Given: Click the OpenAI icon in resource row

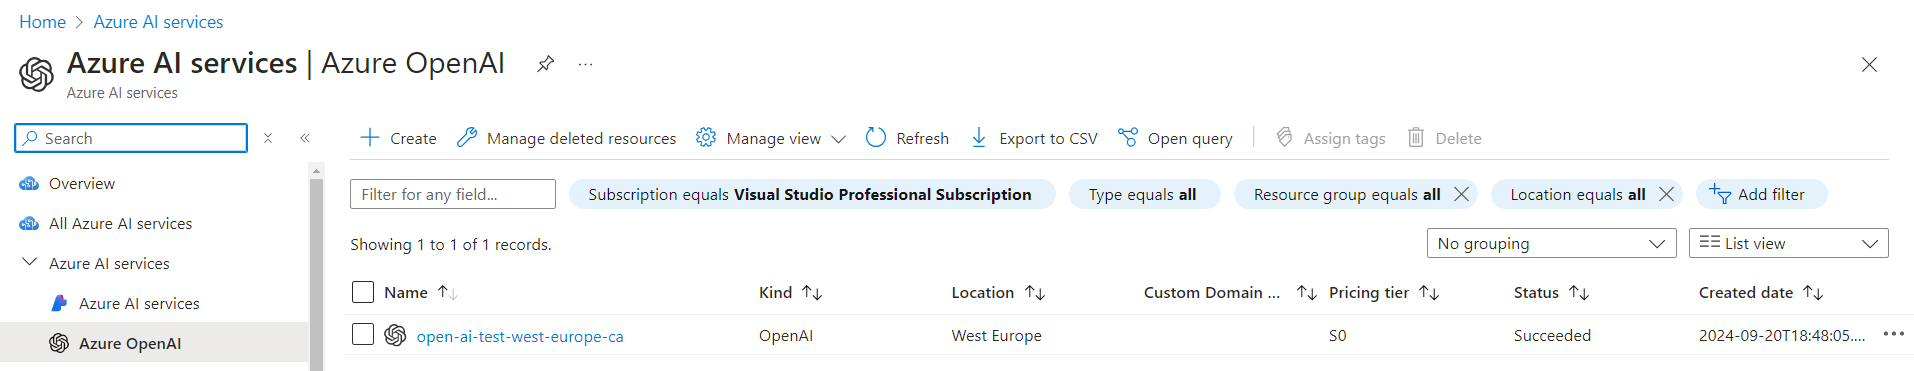Looking at the screenshot, I should pyautogui.click(x=395, y=335).
